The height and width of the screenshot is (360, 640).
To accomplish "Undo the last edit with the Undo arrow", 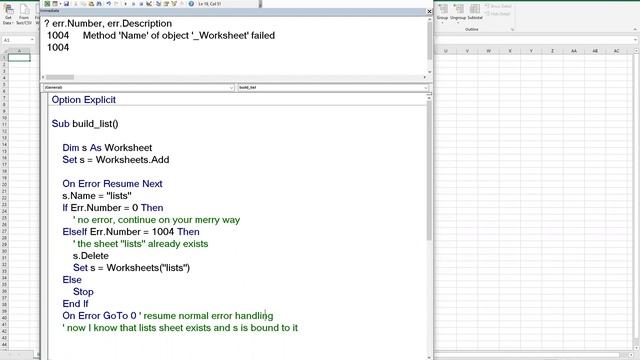I will (x=109, y=4).
